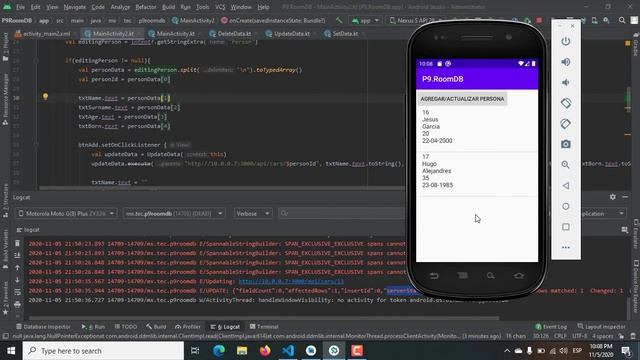This screenshot has width=640, height=360.
Task: Open the URL link in the Updating log line
Action: (291, 281)
